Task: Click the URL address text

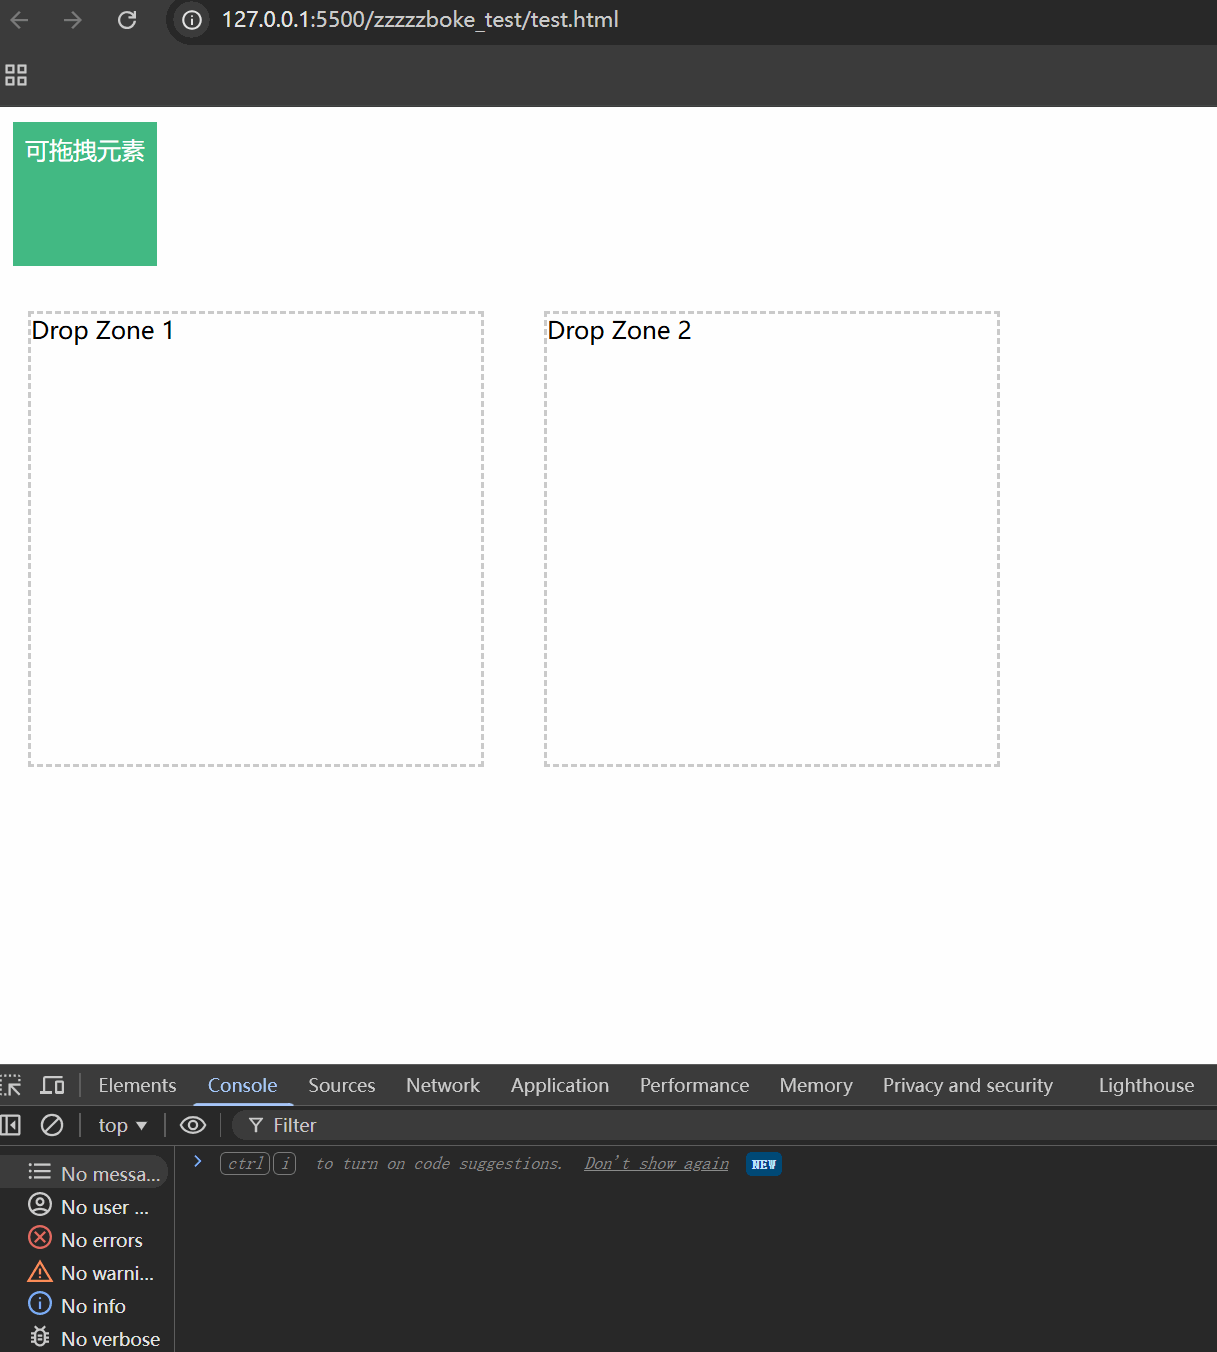Action: 420,20
